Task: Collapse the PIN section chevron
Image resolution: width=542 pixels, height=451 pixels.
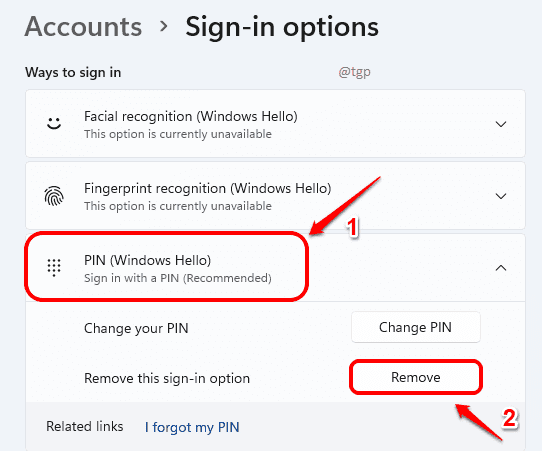Action: tap(501, 268)
